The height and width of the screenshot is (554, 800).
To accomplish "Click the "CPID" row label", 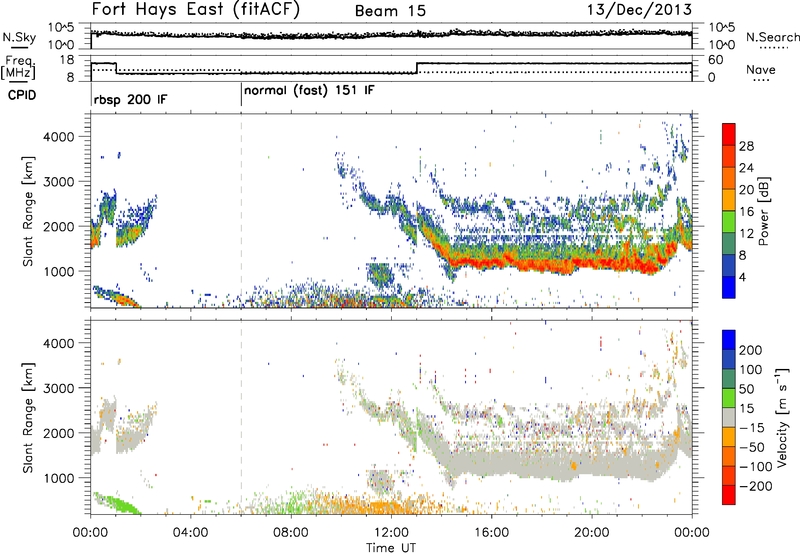I will point(22,95).
